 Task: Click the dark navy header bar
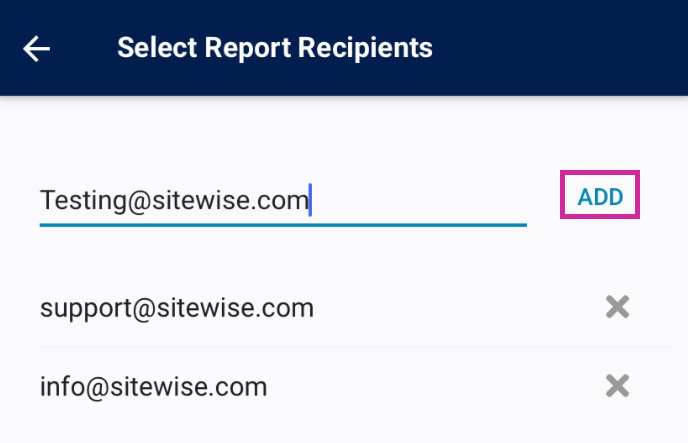tap(560, 48)
